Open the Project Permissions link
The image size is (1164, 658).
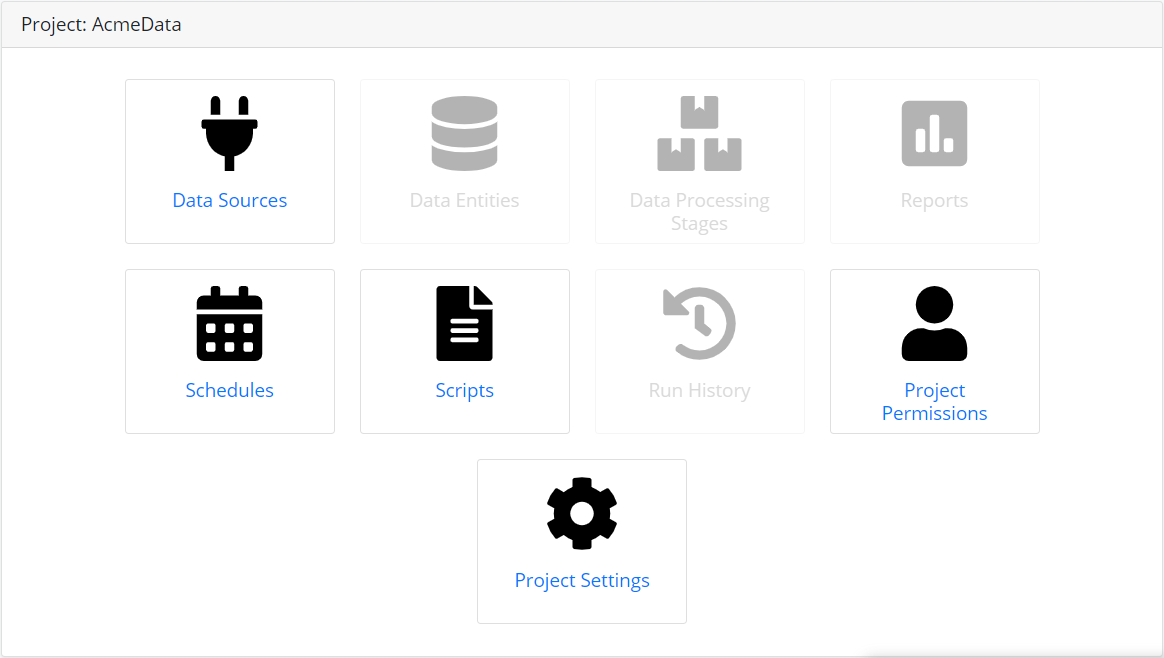click(x=935, y=402)
